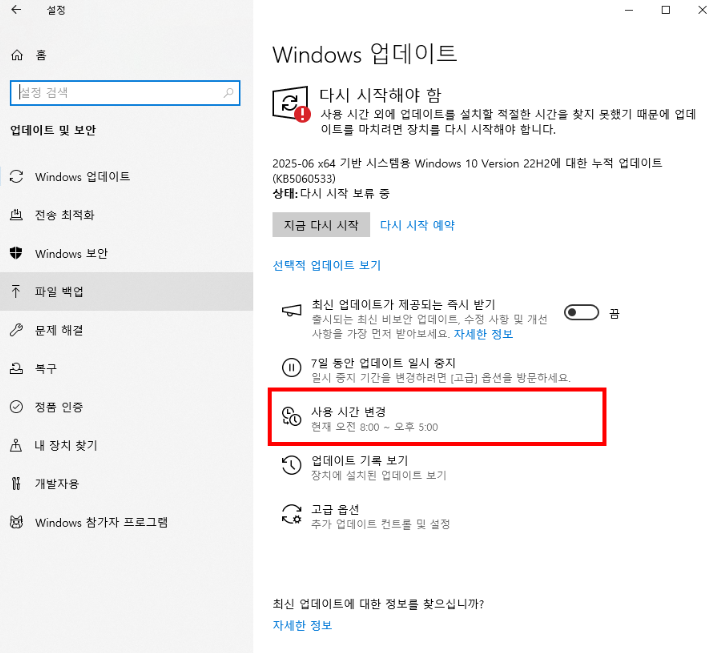Click the 설정 검색 input field
Screen dimensions: 717x653
pyautogui.click(x=125, y=93)
